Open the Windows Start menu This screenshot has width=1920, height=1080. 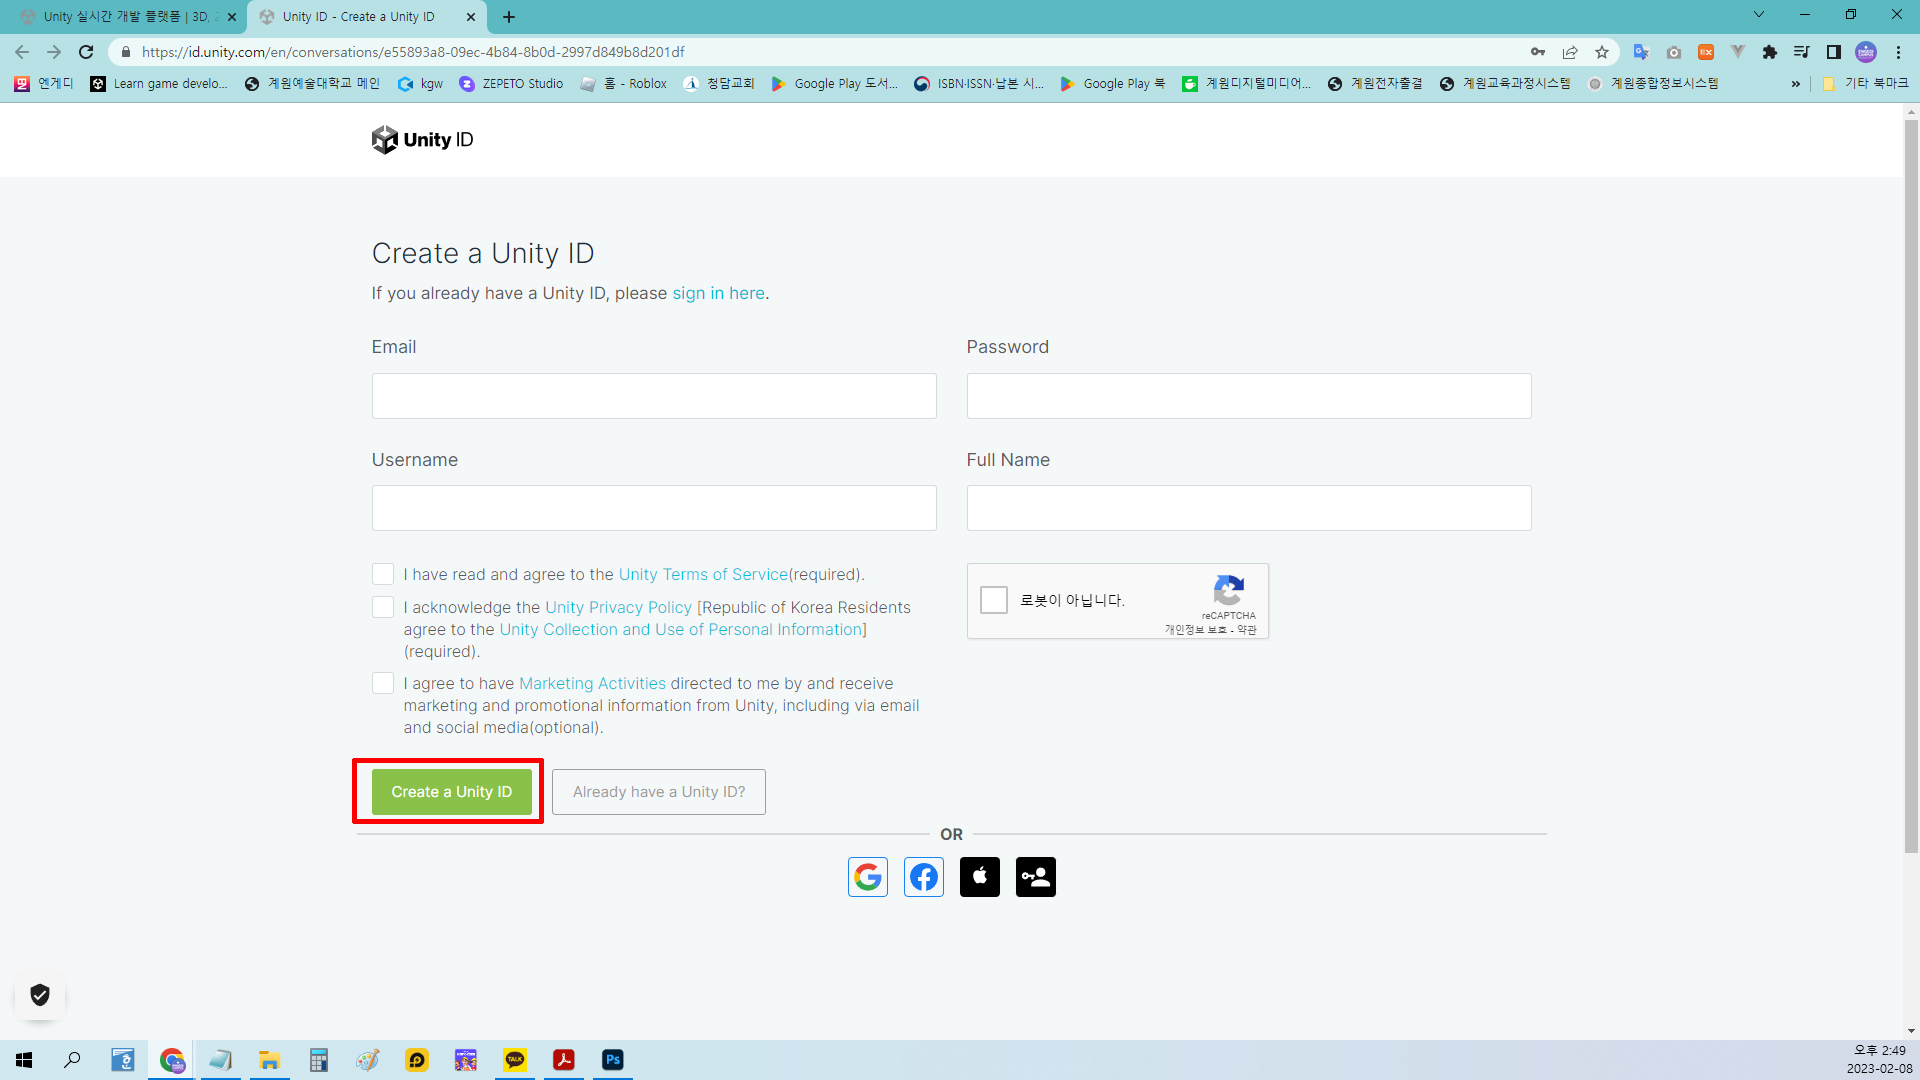tap(24, 1060)
